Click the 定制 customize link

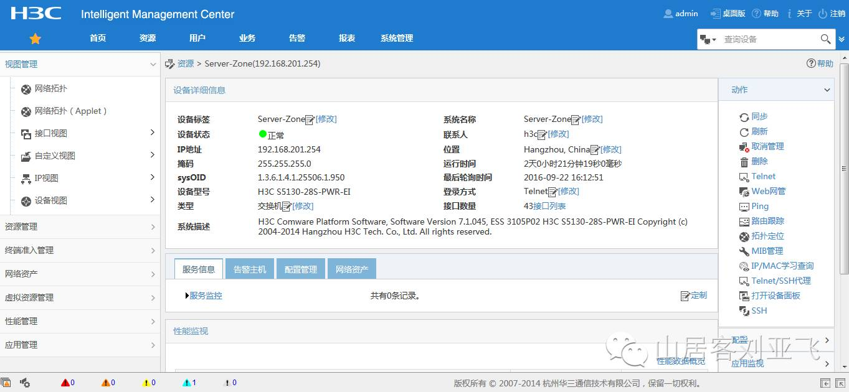(699, 296)
